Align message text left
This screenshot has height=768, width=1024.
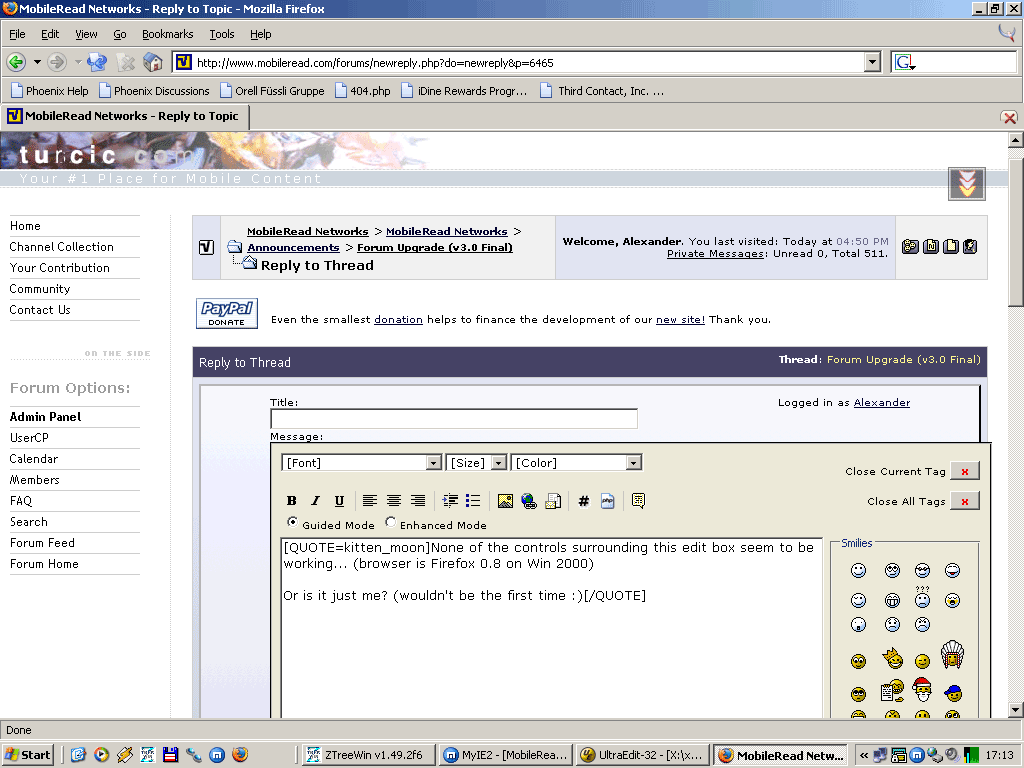370,501
